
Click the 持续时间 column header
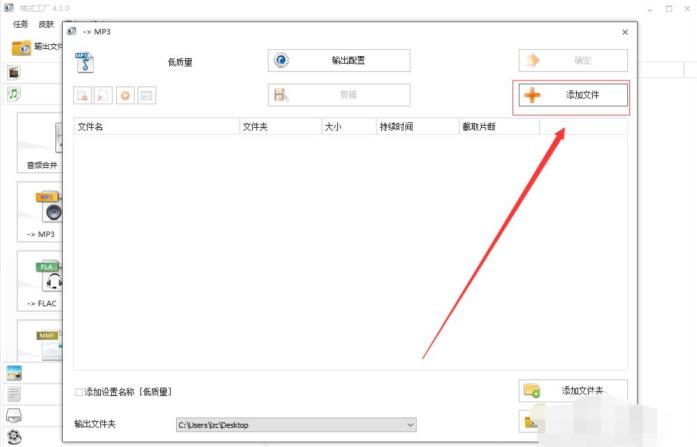417,127
